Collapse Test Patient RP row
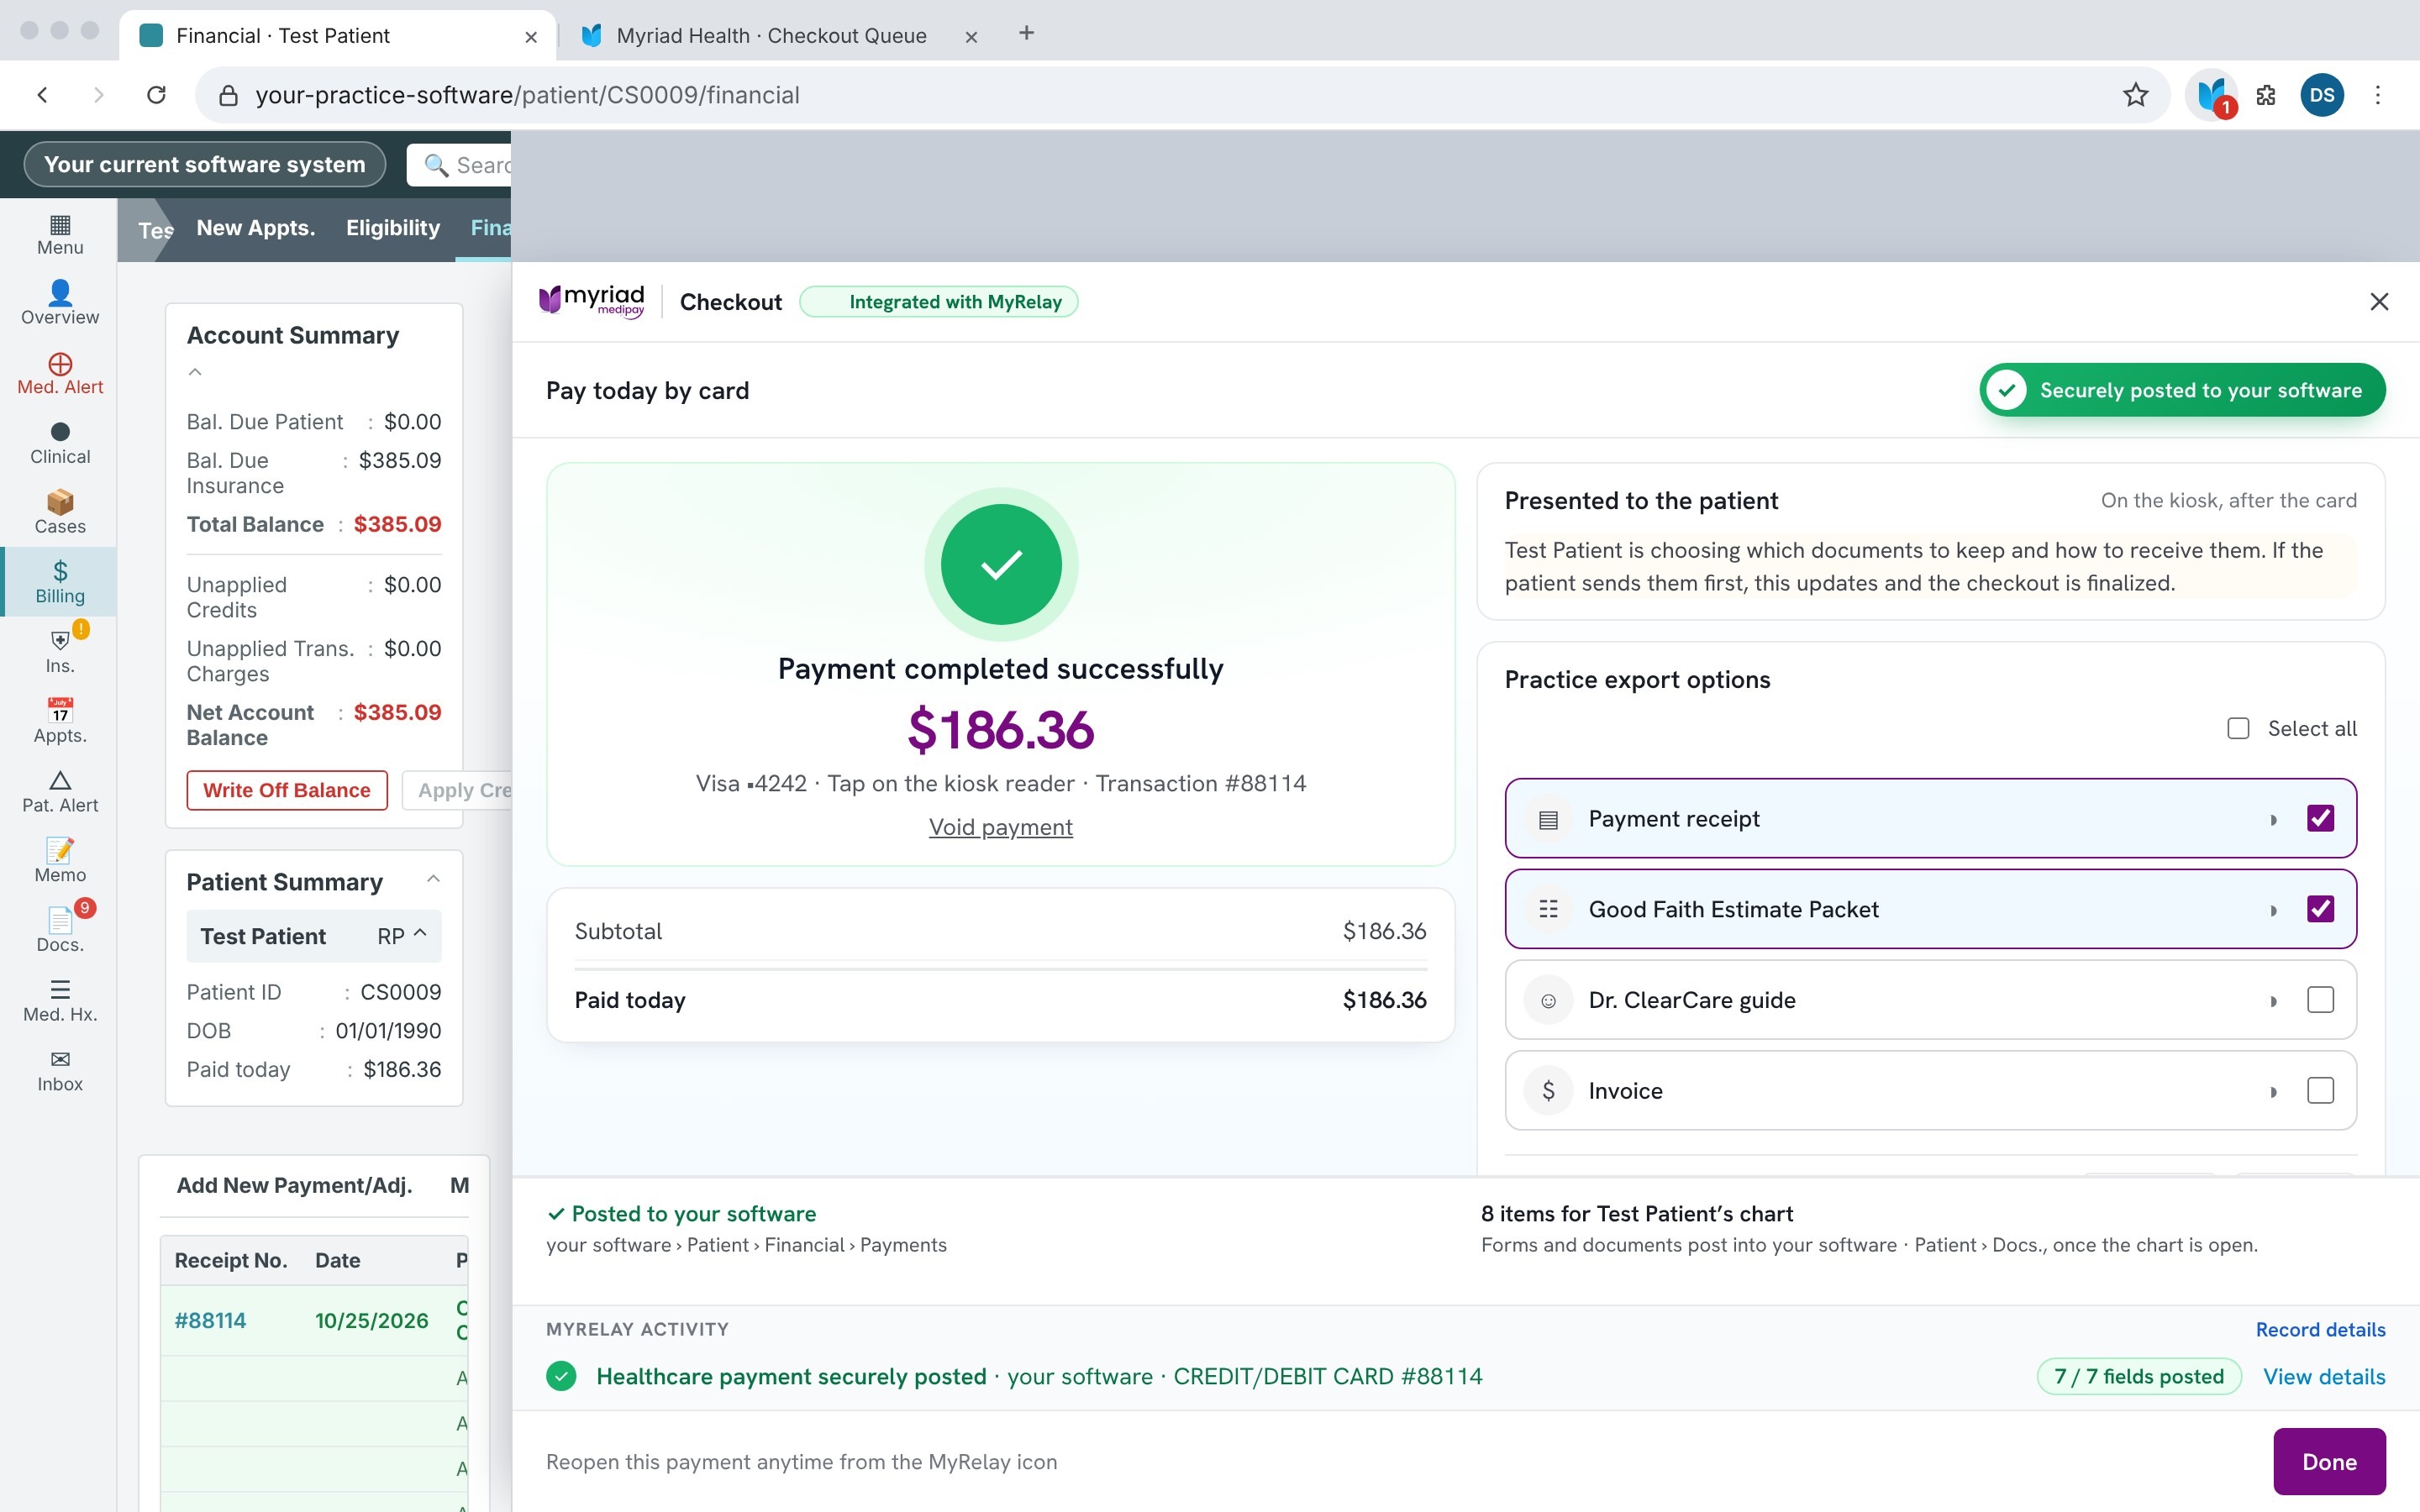 [314, 936]
